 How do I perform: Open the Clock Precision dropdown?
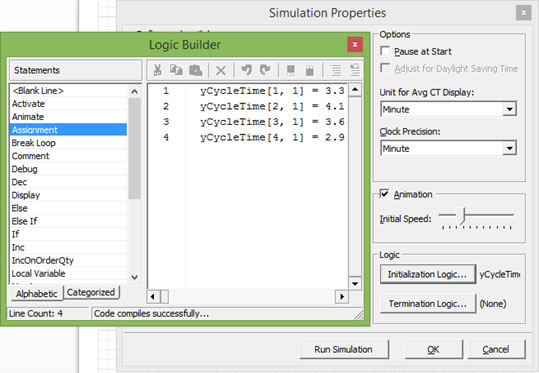509,149
